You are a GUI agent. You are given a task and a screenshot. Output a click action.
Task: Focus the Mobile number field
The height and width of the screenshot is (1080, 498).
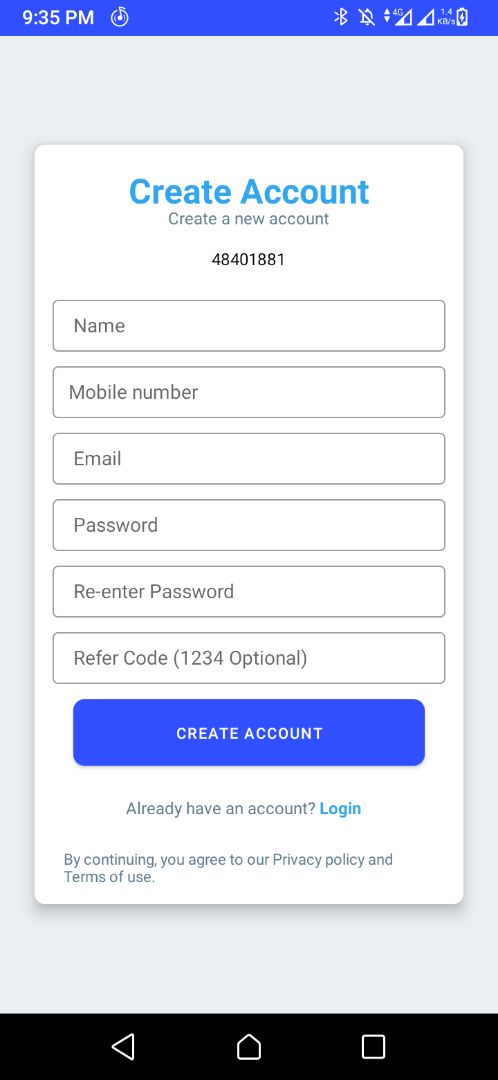249,392
